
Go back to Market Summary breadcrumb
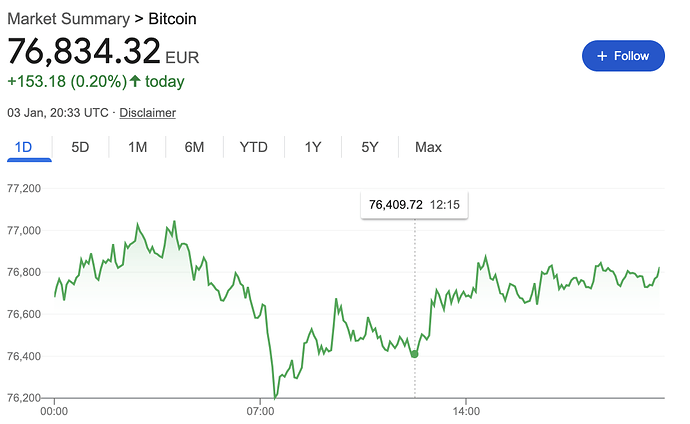(68, 19)
